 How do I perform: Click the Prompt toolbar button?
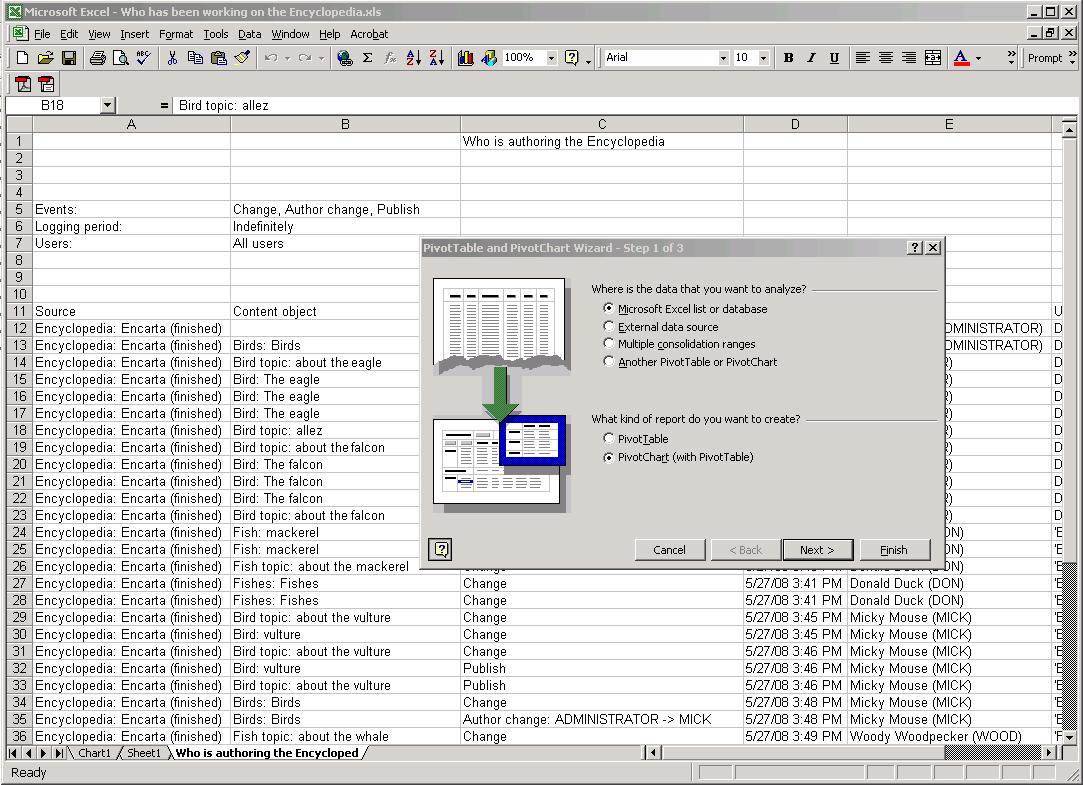[x=1044, y=58]
